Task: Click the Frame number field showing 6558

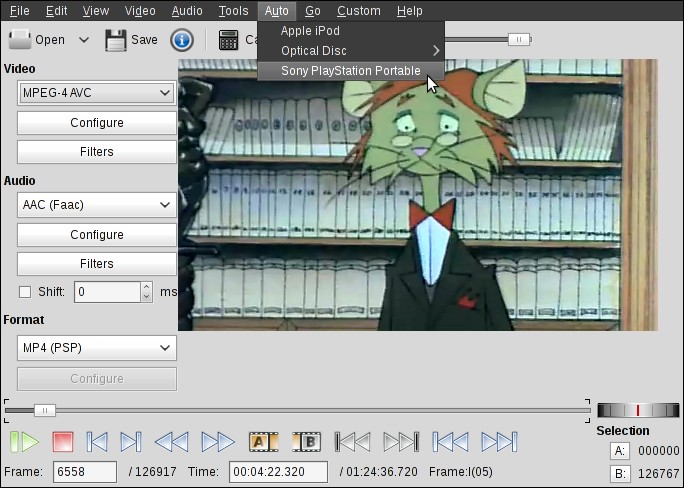Action: coord(85,472)
